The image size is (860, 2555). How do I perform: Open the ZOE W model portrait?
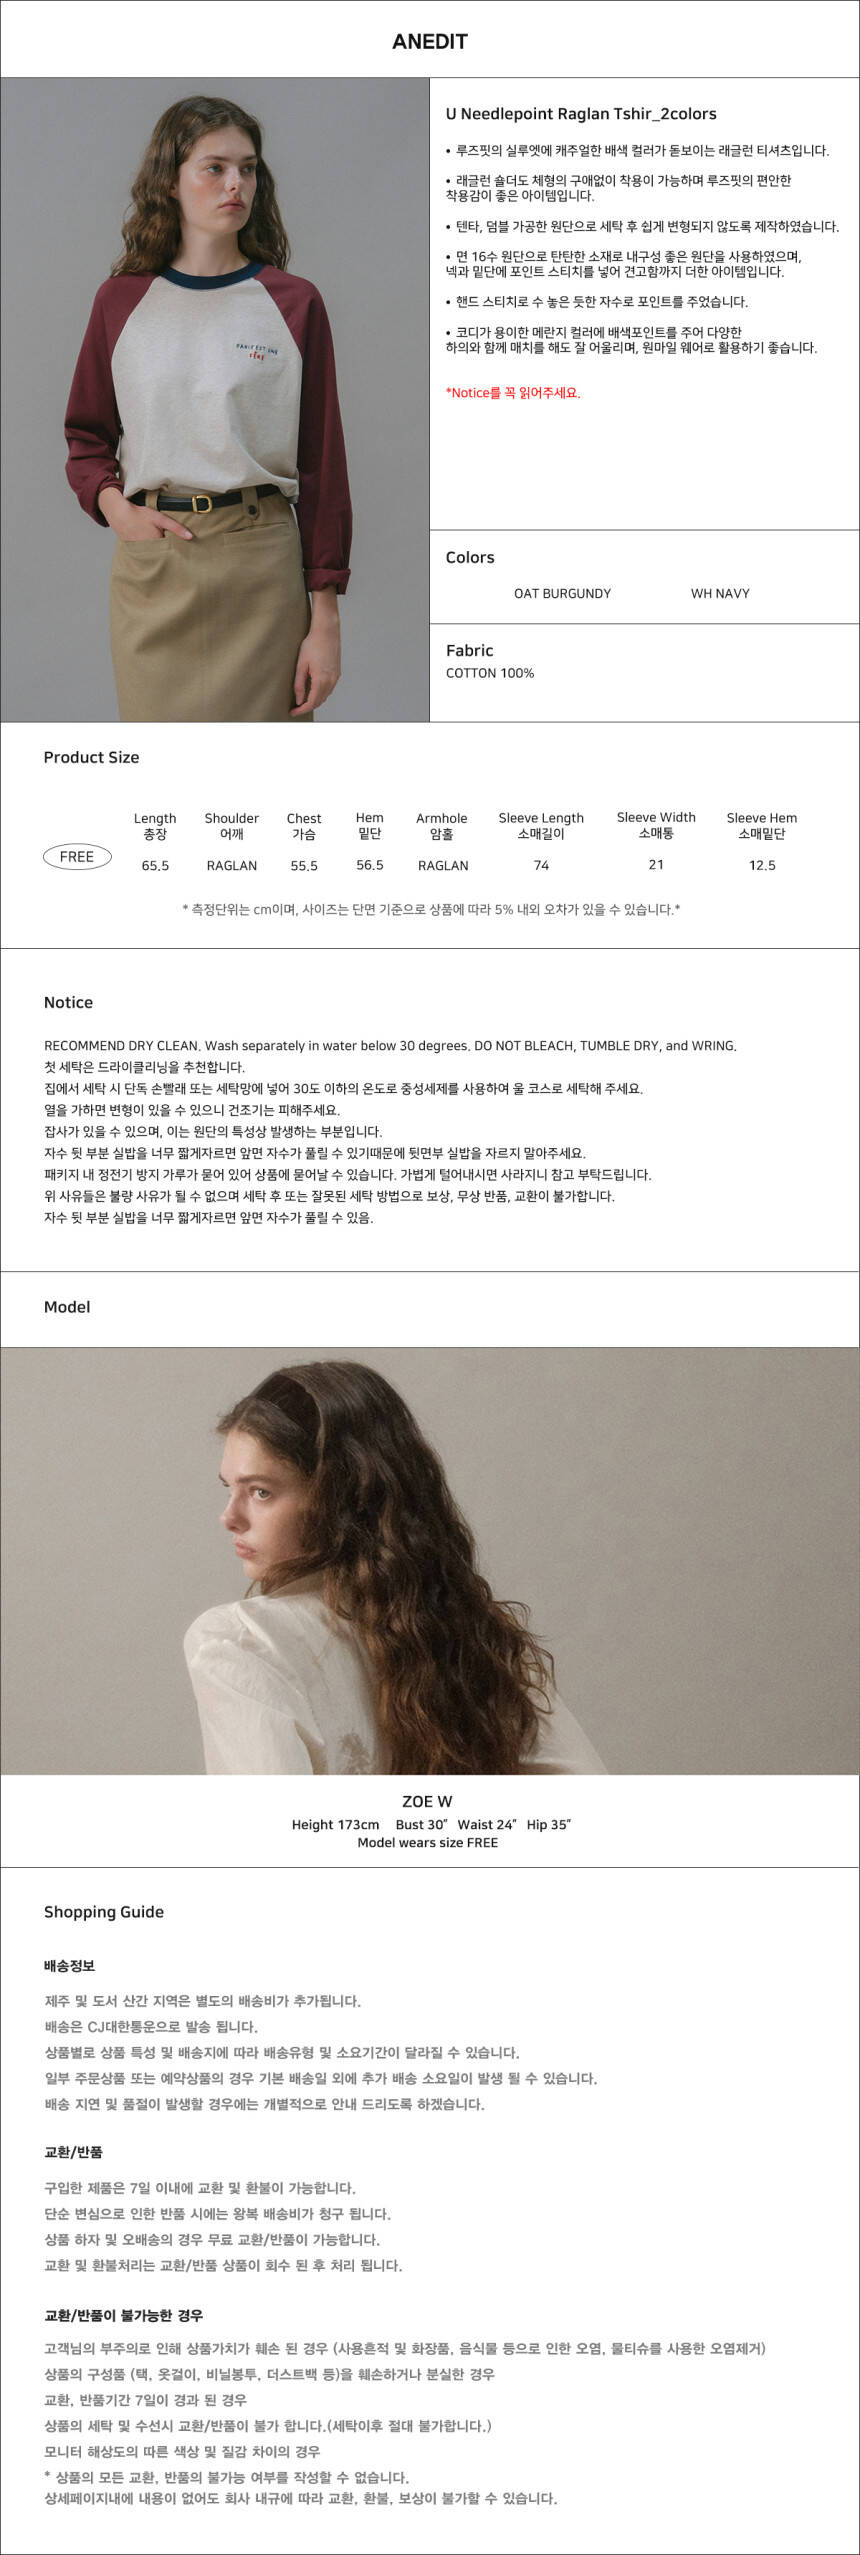(430, 1561)
